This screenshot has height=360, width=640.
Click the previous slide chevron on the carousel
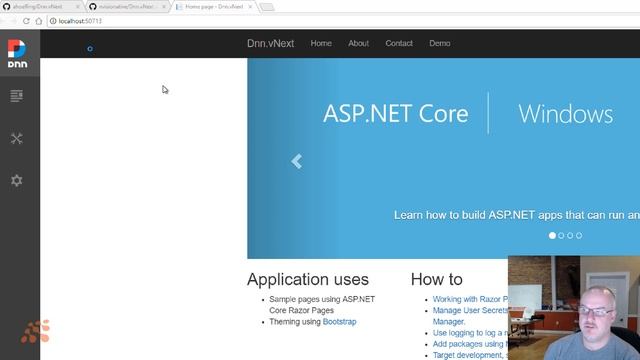pyautogui.click(x=297, y=161)
